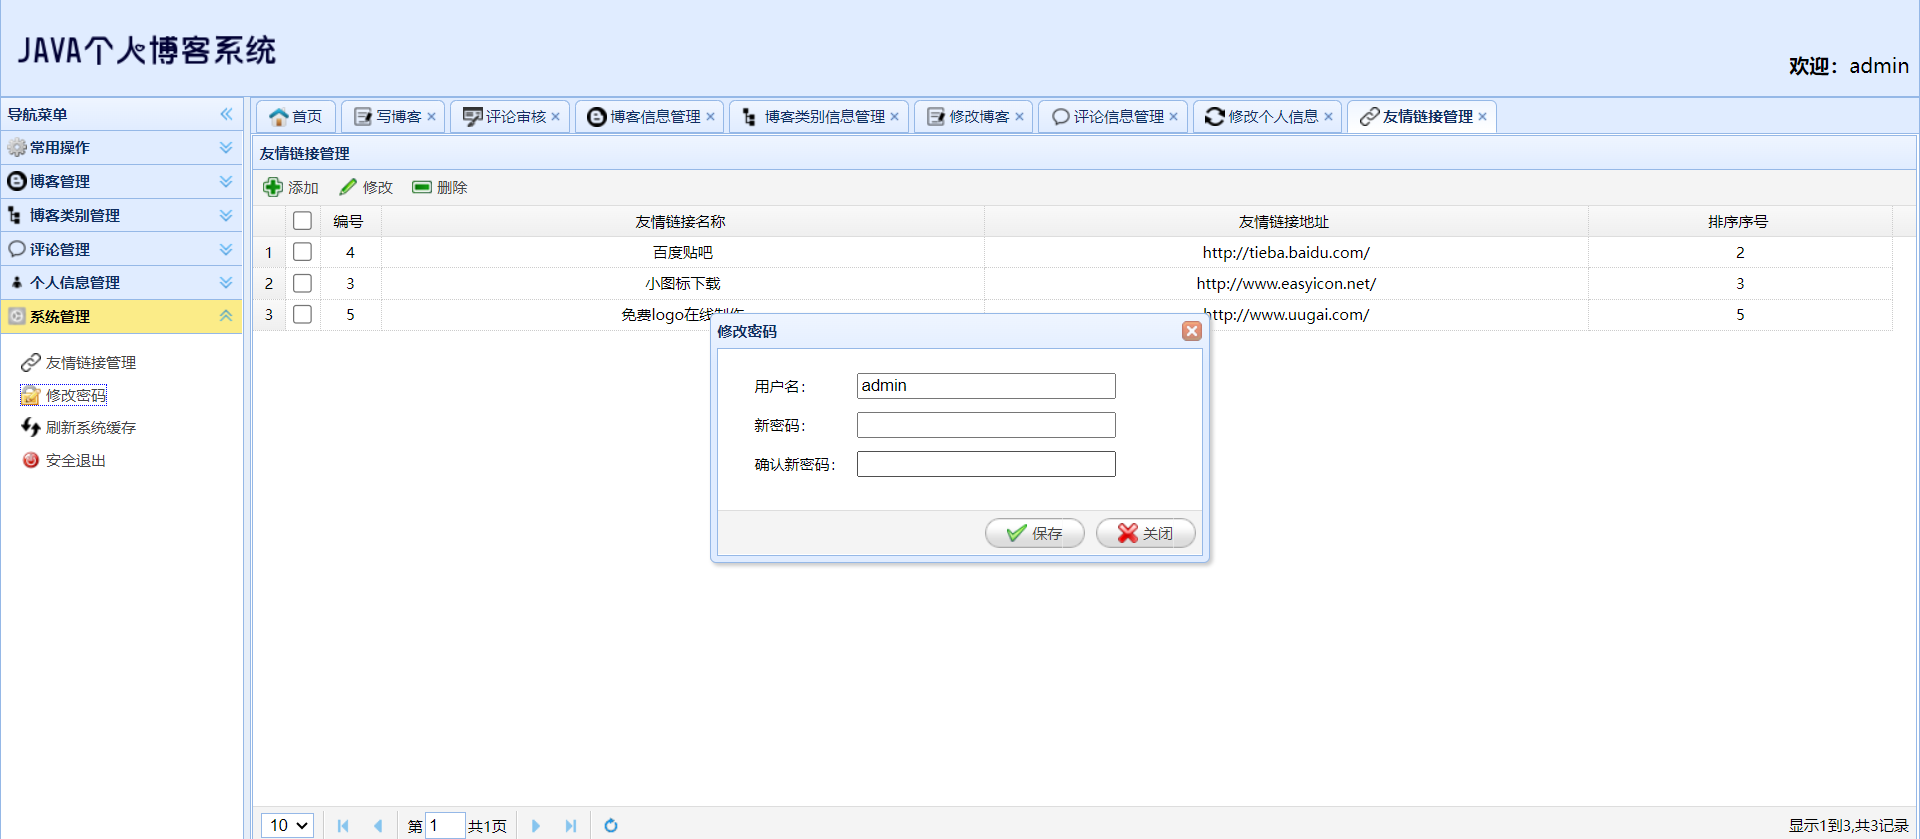Click the 添加 plus icon in toolbar
This screenshot has width=1920, height=839.
click(x=272, y=187)
